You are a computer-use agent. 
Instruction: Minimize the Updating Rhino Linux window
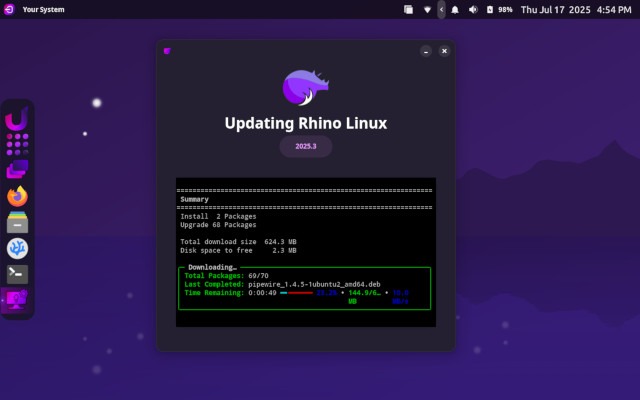[x=426, y=51]
